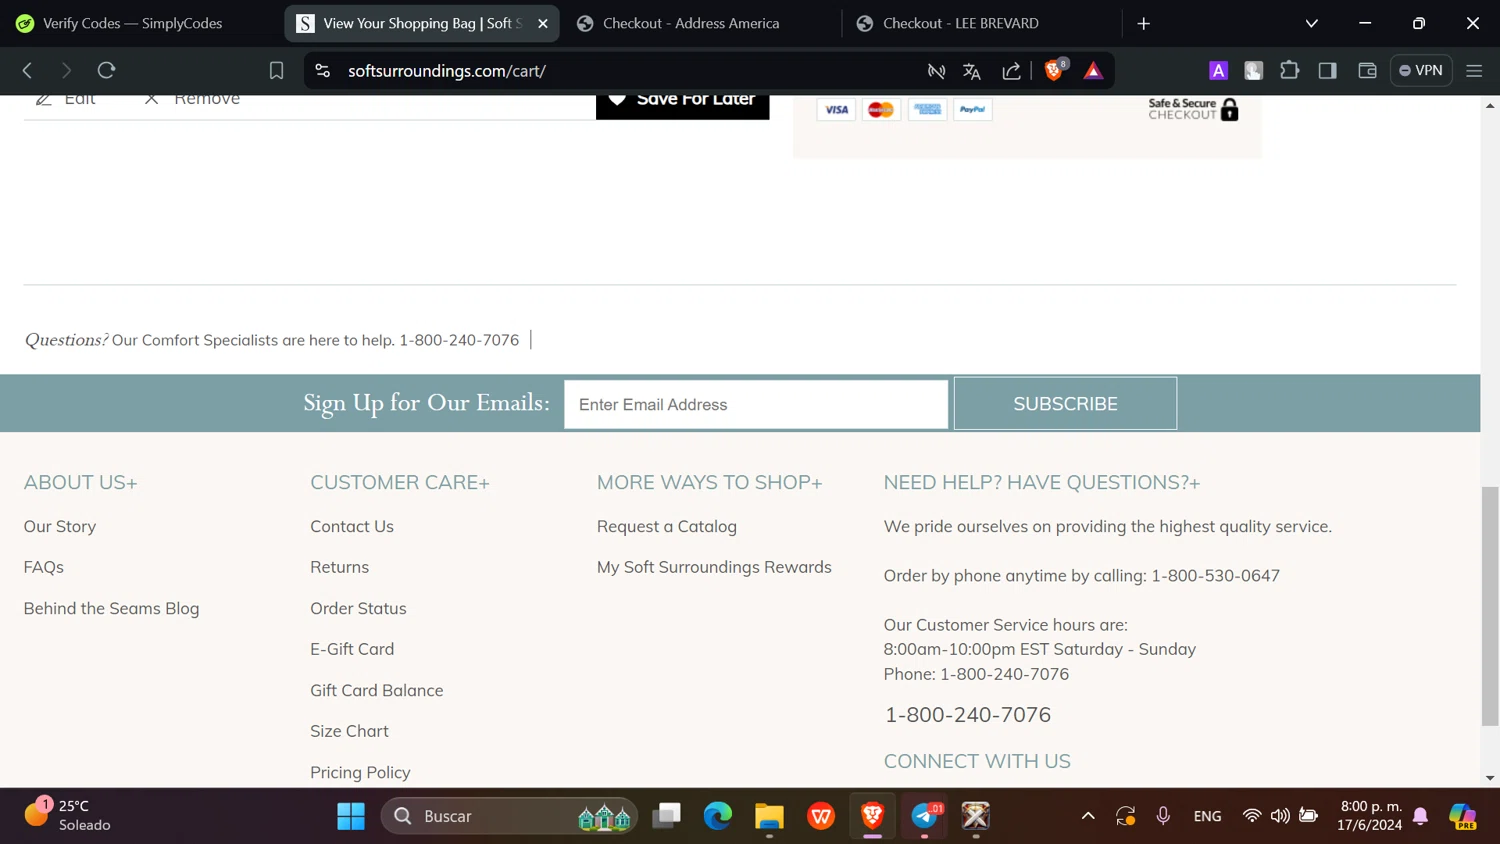Click the Remove item link

pyautogui.click(x=192, y=99)
